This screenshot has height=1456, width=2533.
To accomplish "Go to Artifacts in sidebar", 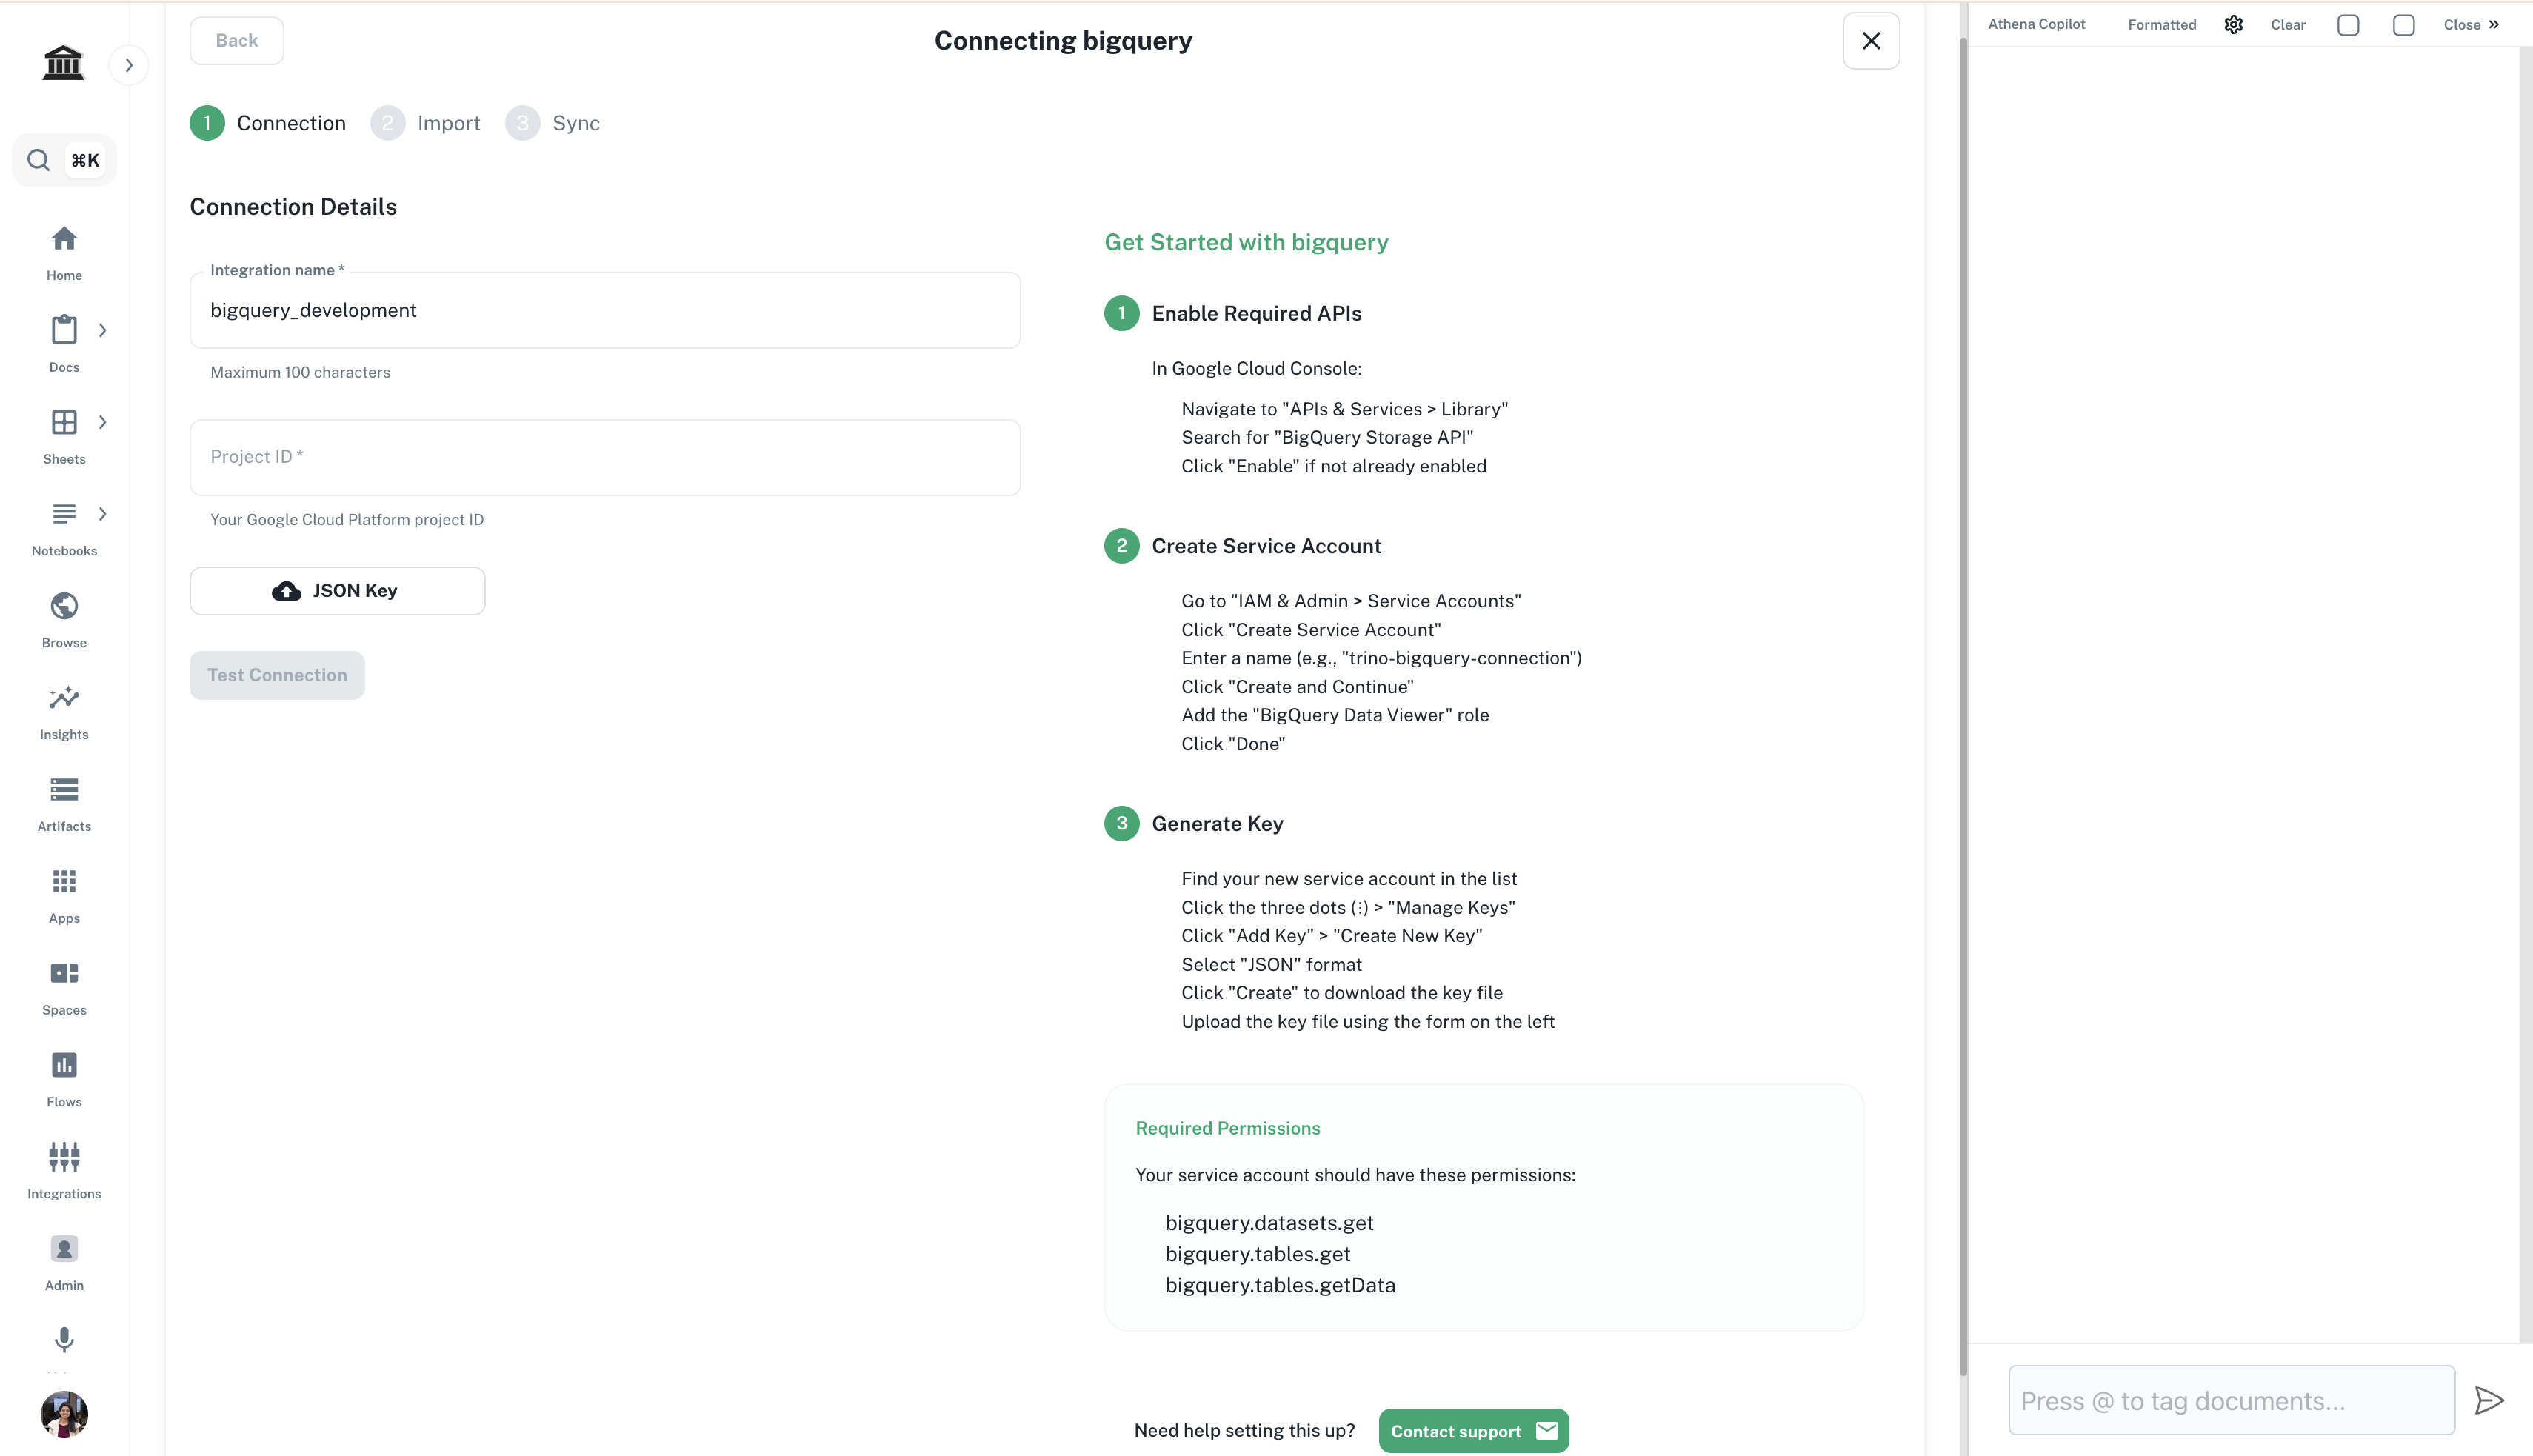I will [64, 790].
